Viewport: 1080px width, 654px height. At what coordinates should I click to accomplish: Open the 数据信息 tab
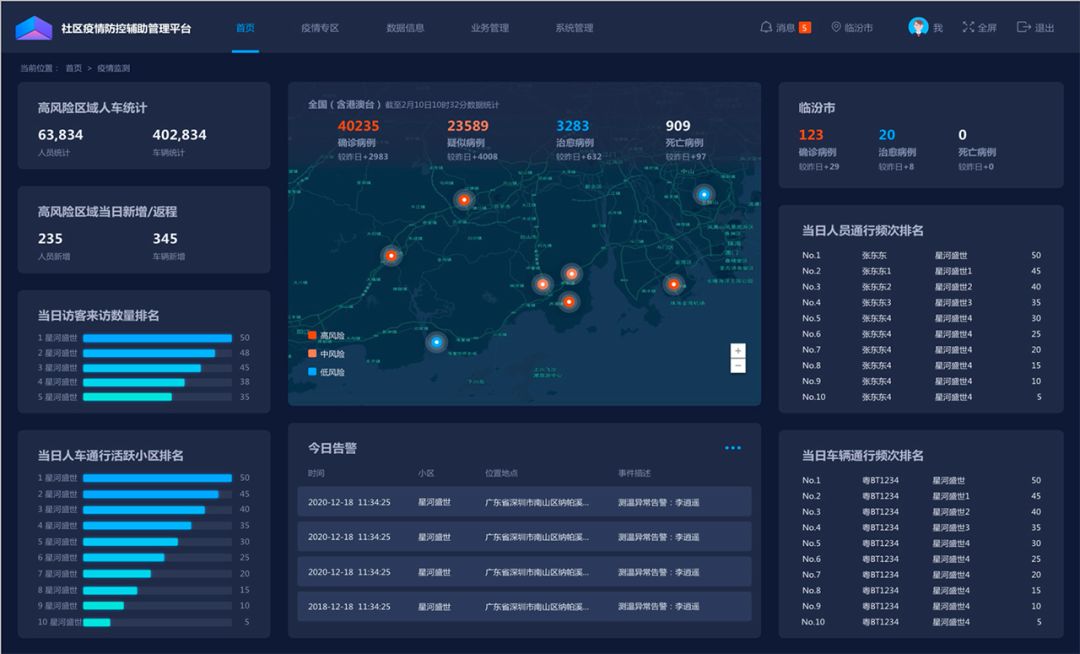tap(405, 28)
